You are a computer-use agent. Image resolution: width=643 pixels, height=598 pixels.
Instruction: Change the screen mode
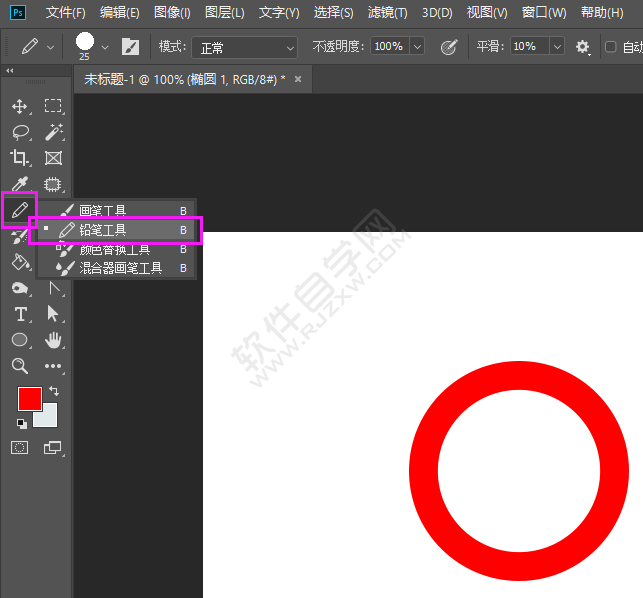(x=52, y=447)
